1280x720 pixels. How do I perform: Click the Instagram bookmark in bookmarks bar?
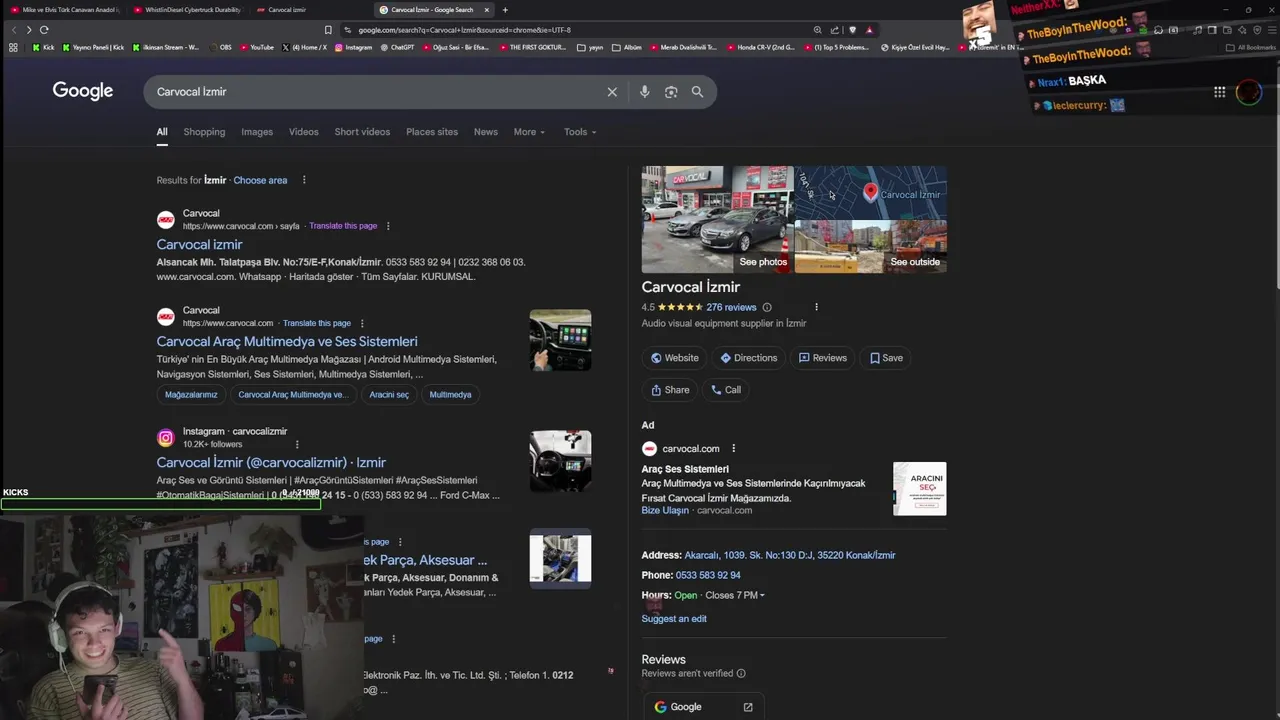point(353,47)
